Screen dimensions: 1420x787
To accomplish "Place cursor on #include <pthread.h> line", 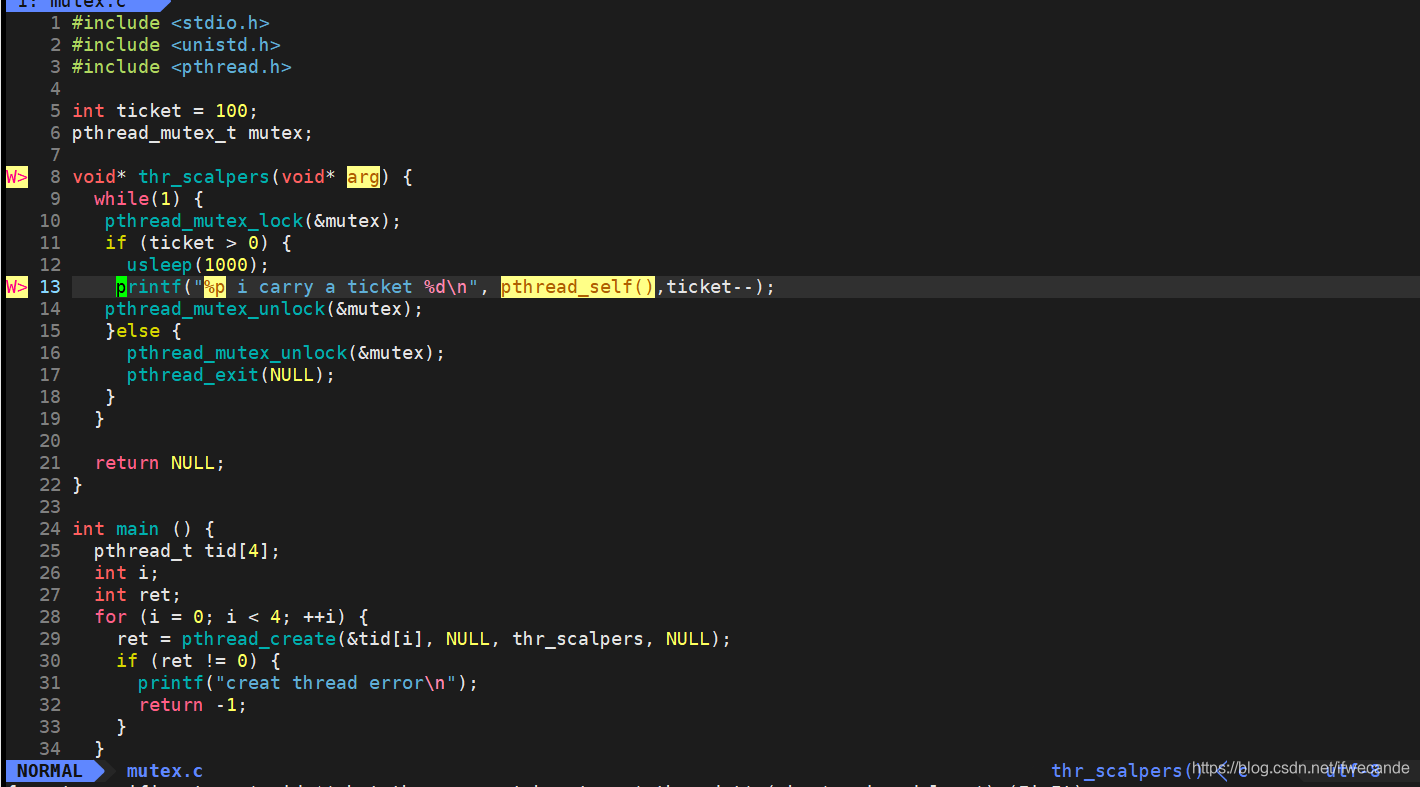I will pyautogui.click(x=181, y=67).
